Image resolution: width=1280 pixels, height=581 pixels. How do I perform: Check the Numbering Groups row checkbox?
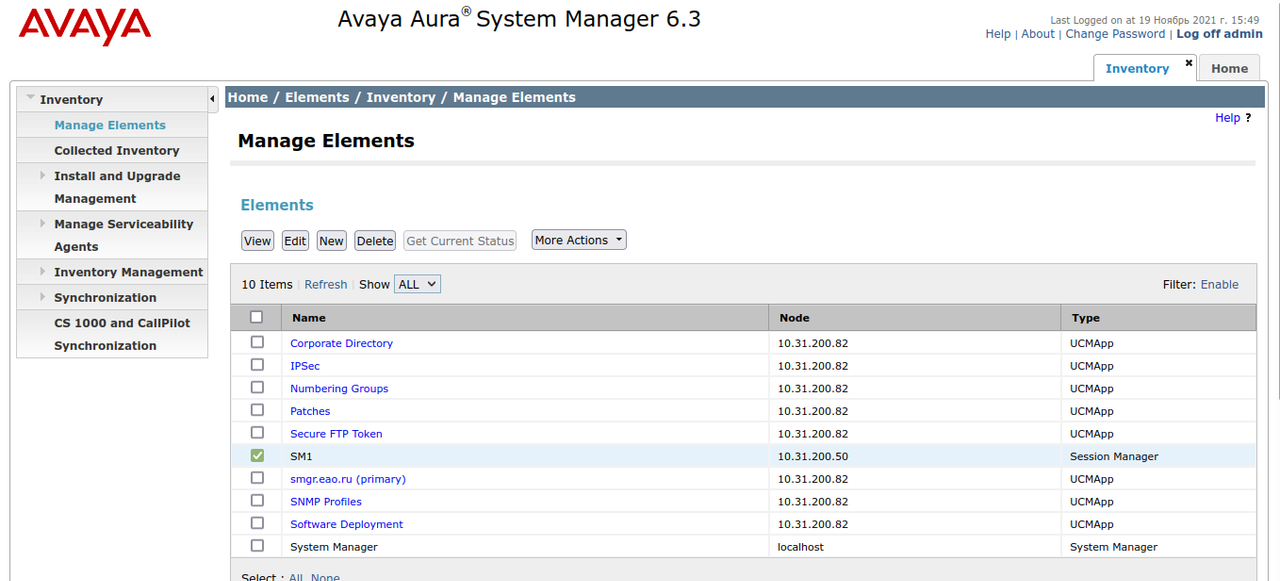[x=257, y=387]
